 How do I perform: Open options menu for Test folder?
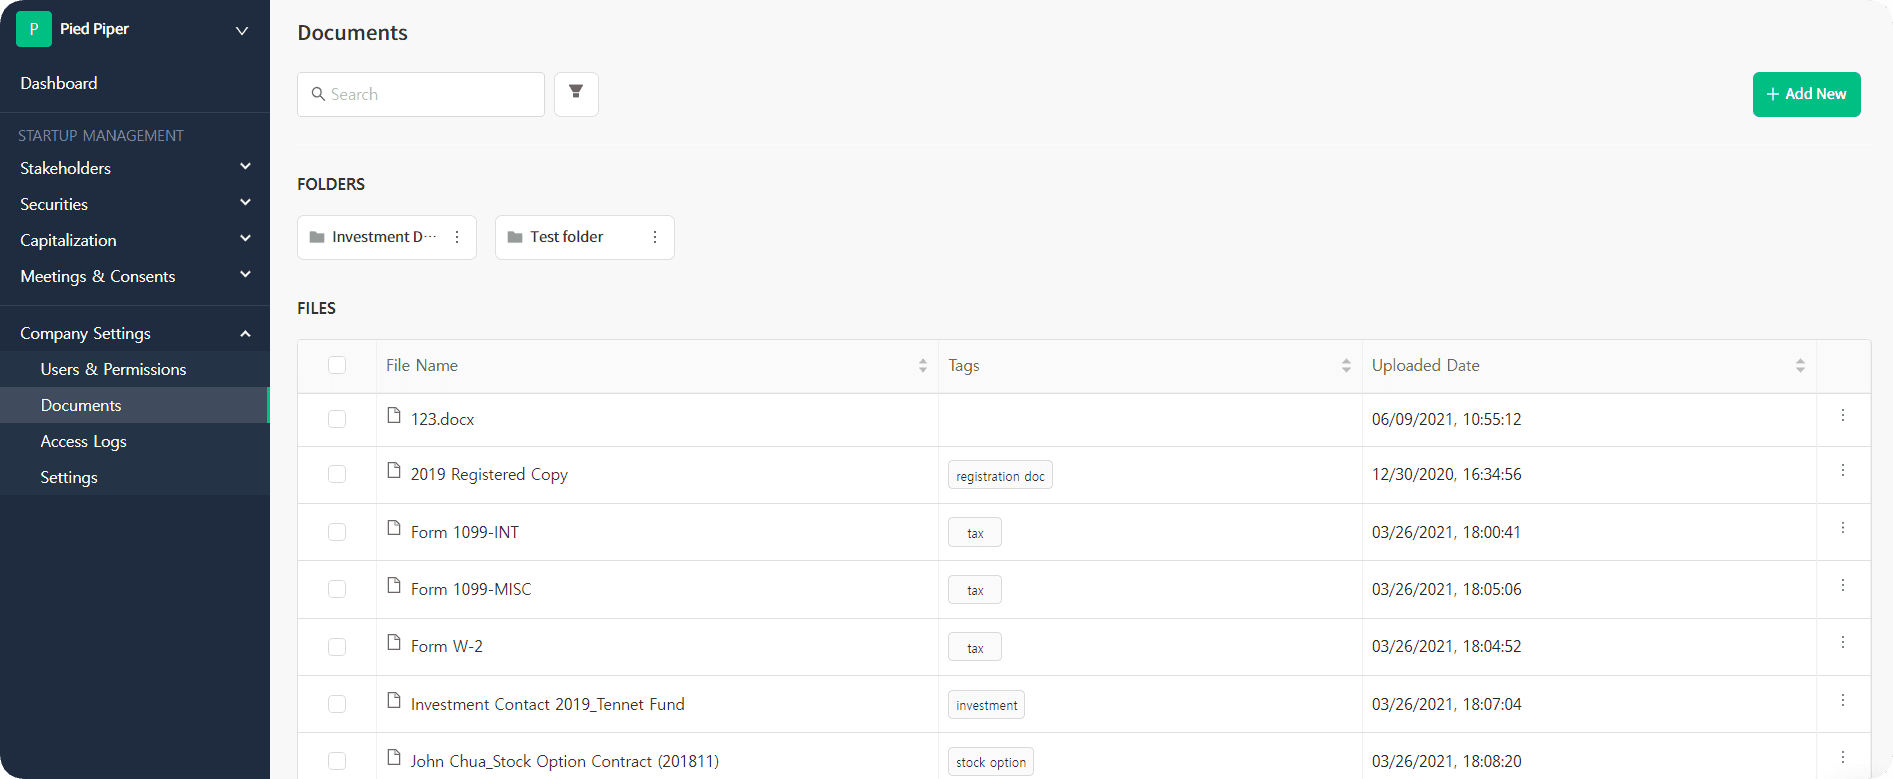(x=655, y=237)
